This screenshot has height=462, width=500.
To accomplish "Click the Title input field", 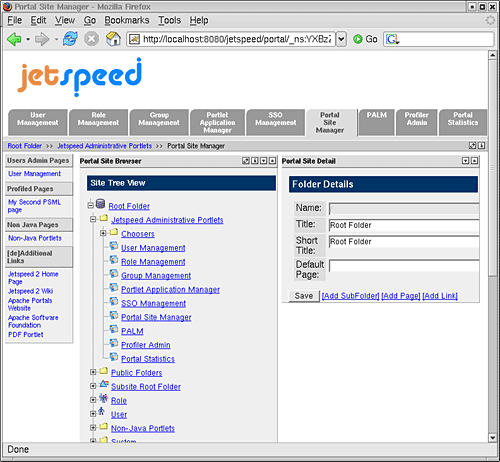I will click(x=404, y=225).
